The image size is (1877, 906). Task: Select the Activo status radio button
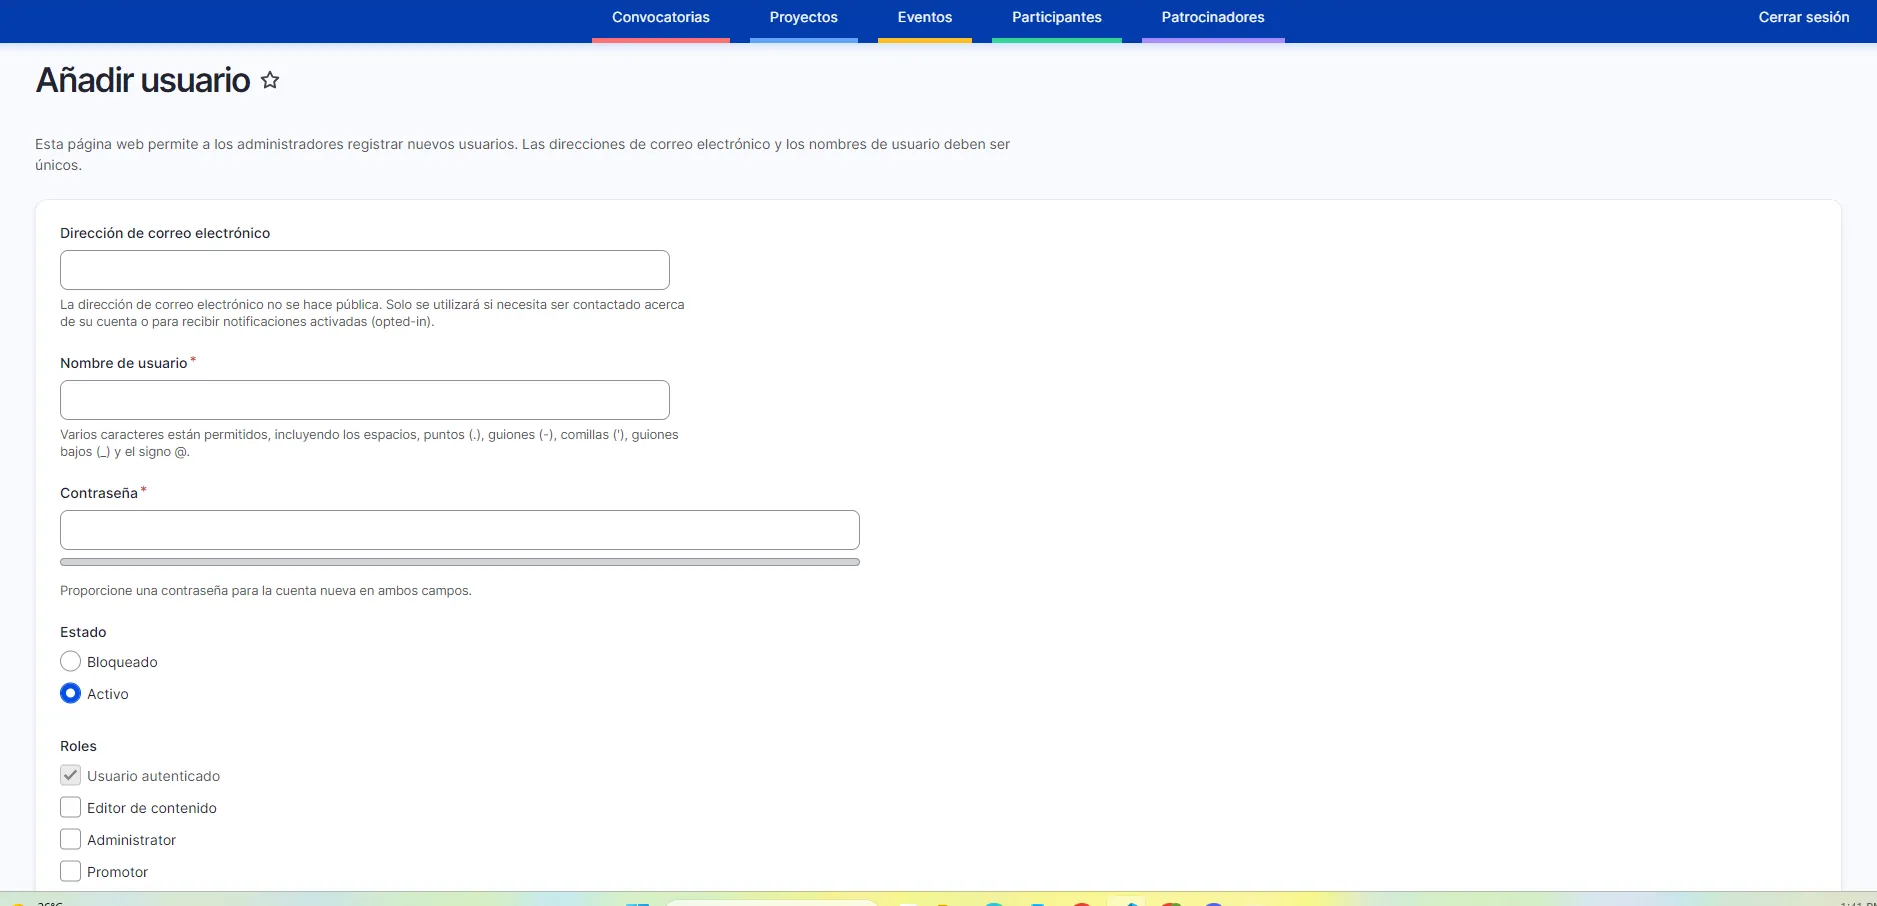[71, 694]
